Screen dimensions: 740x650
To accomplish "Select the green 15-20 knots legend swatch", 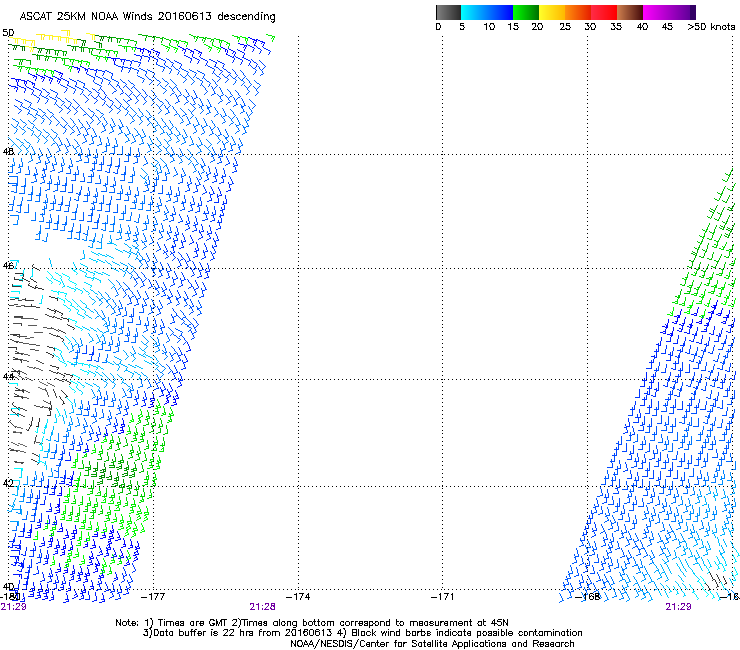I will point(526,12).
